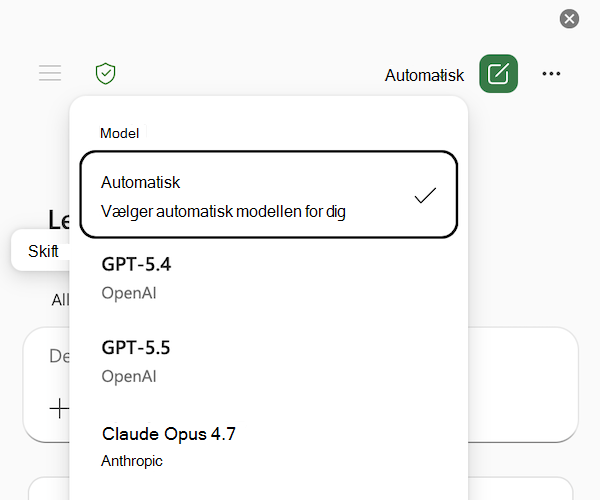Viewport: 600px width, 500px height.
Task: Start a new chat with compose icon
Action: pyautogui.click(x=498, y=73)
